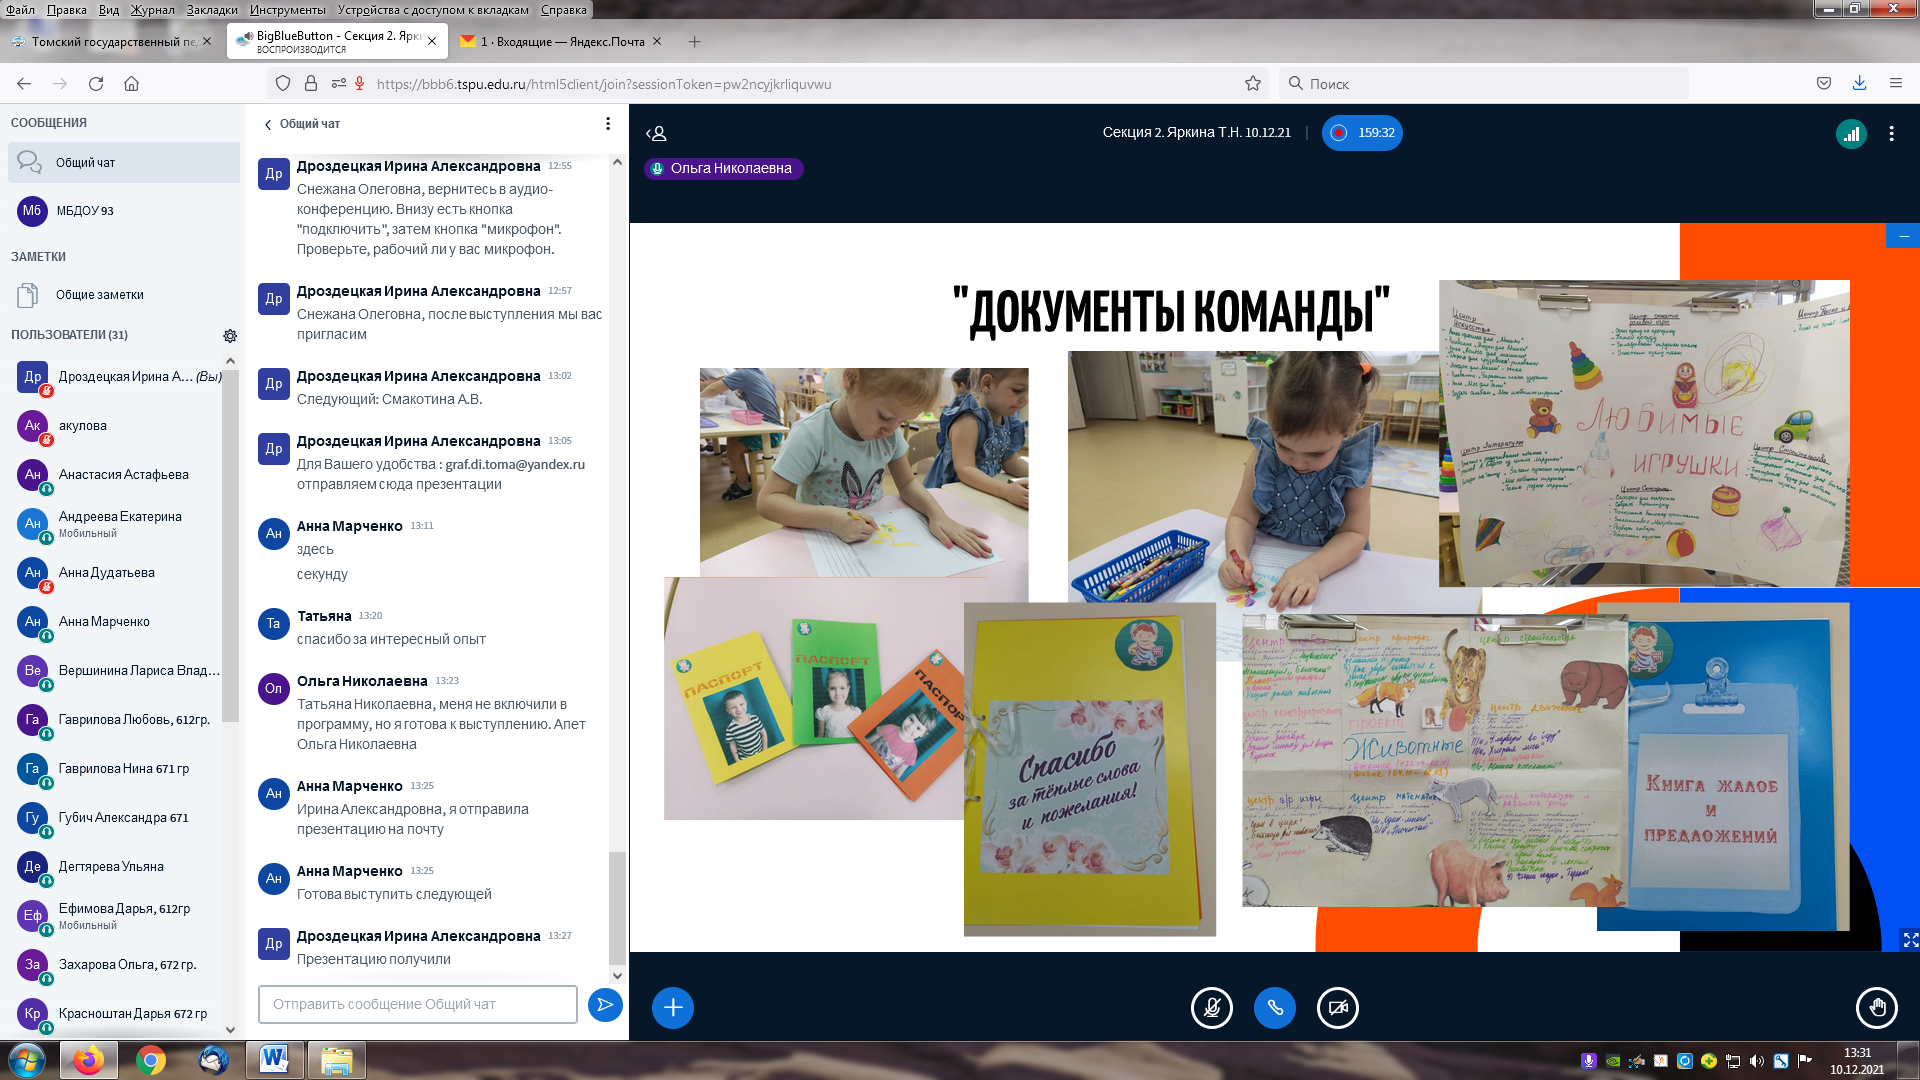The width and height of the screenshot is (1920, 1080).
Task: Toggle the user list panel icon
Action: 656,133
